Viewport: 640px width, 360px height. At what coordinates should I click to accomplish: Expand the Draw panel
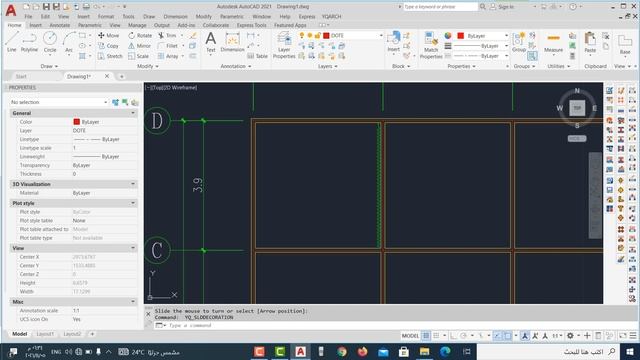click(49, 66)
